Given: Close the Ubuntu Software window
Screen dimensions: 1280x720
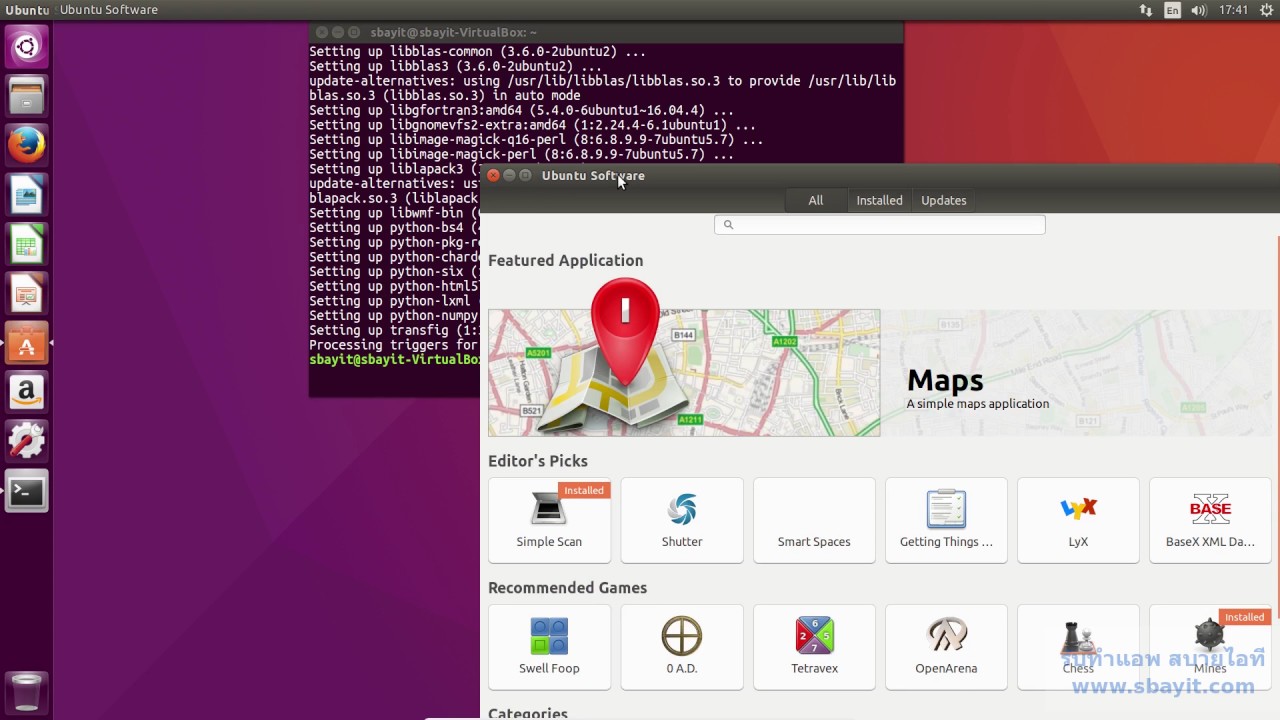Looking at the screenshot, I should pos(493,175).
